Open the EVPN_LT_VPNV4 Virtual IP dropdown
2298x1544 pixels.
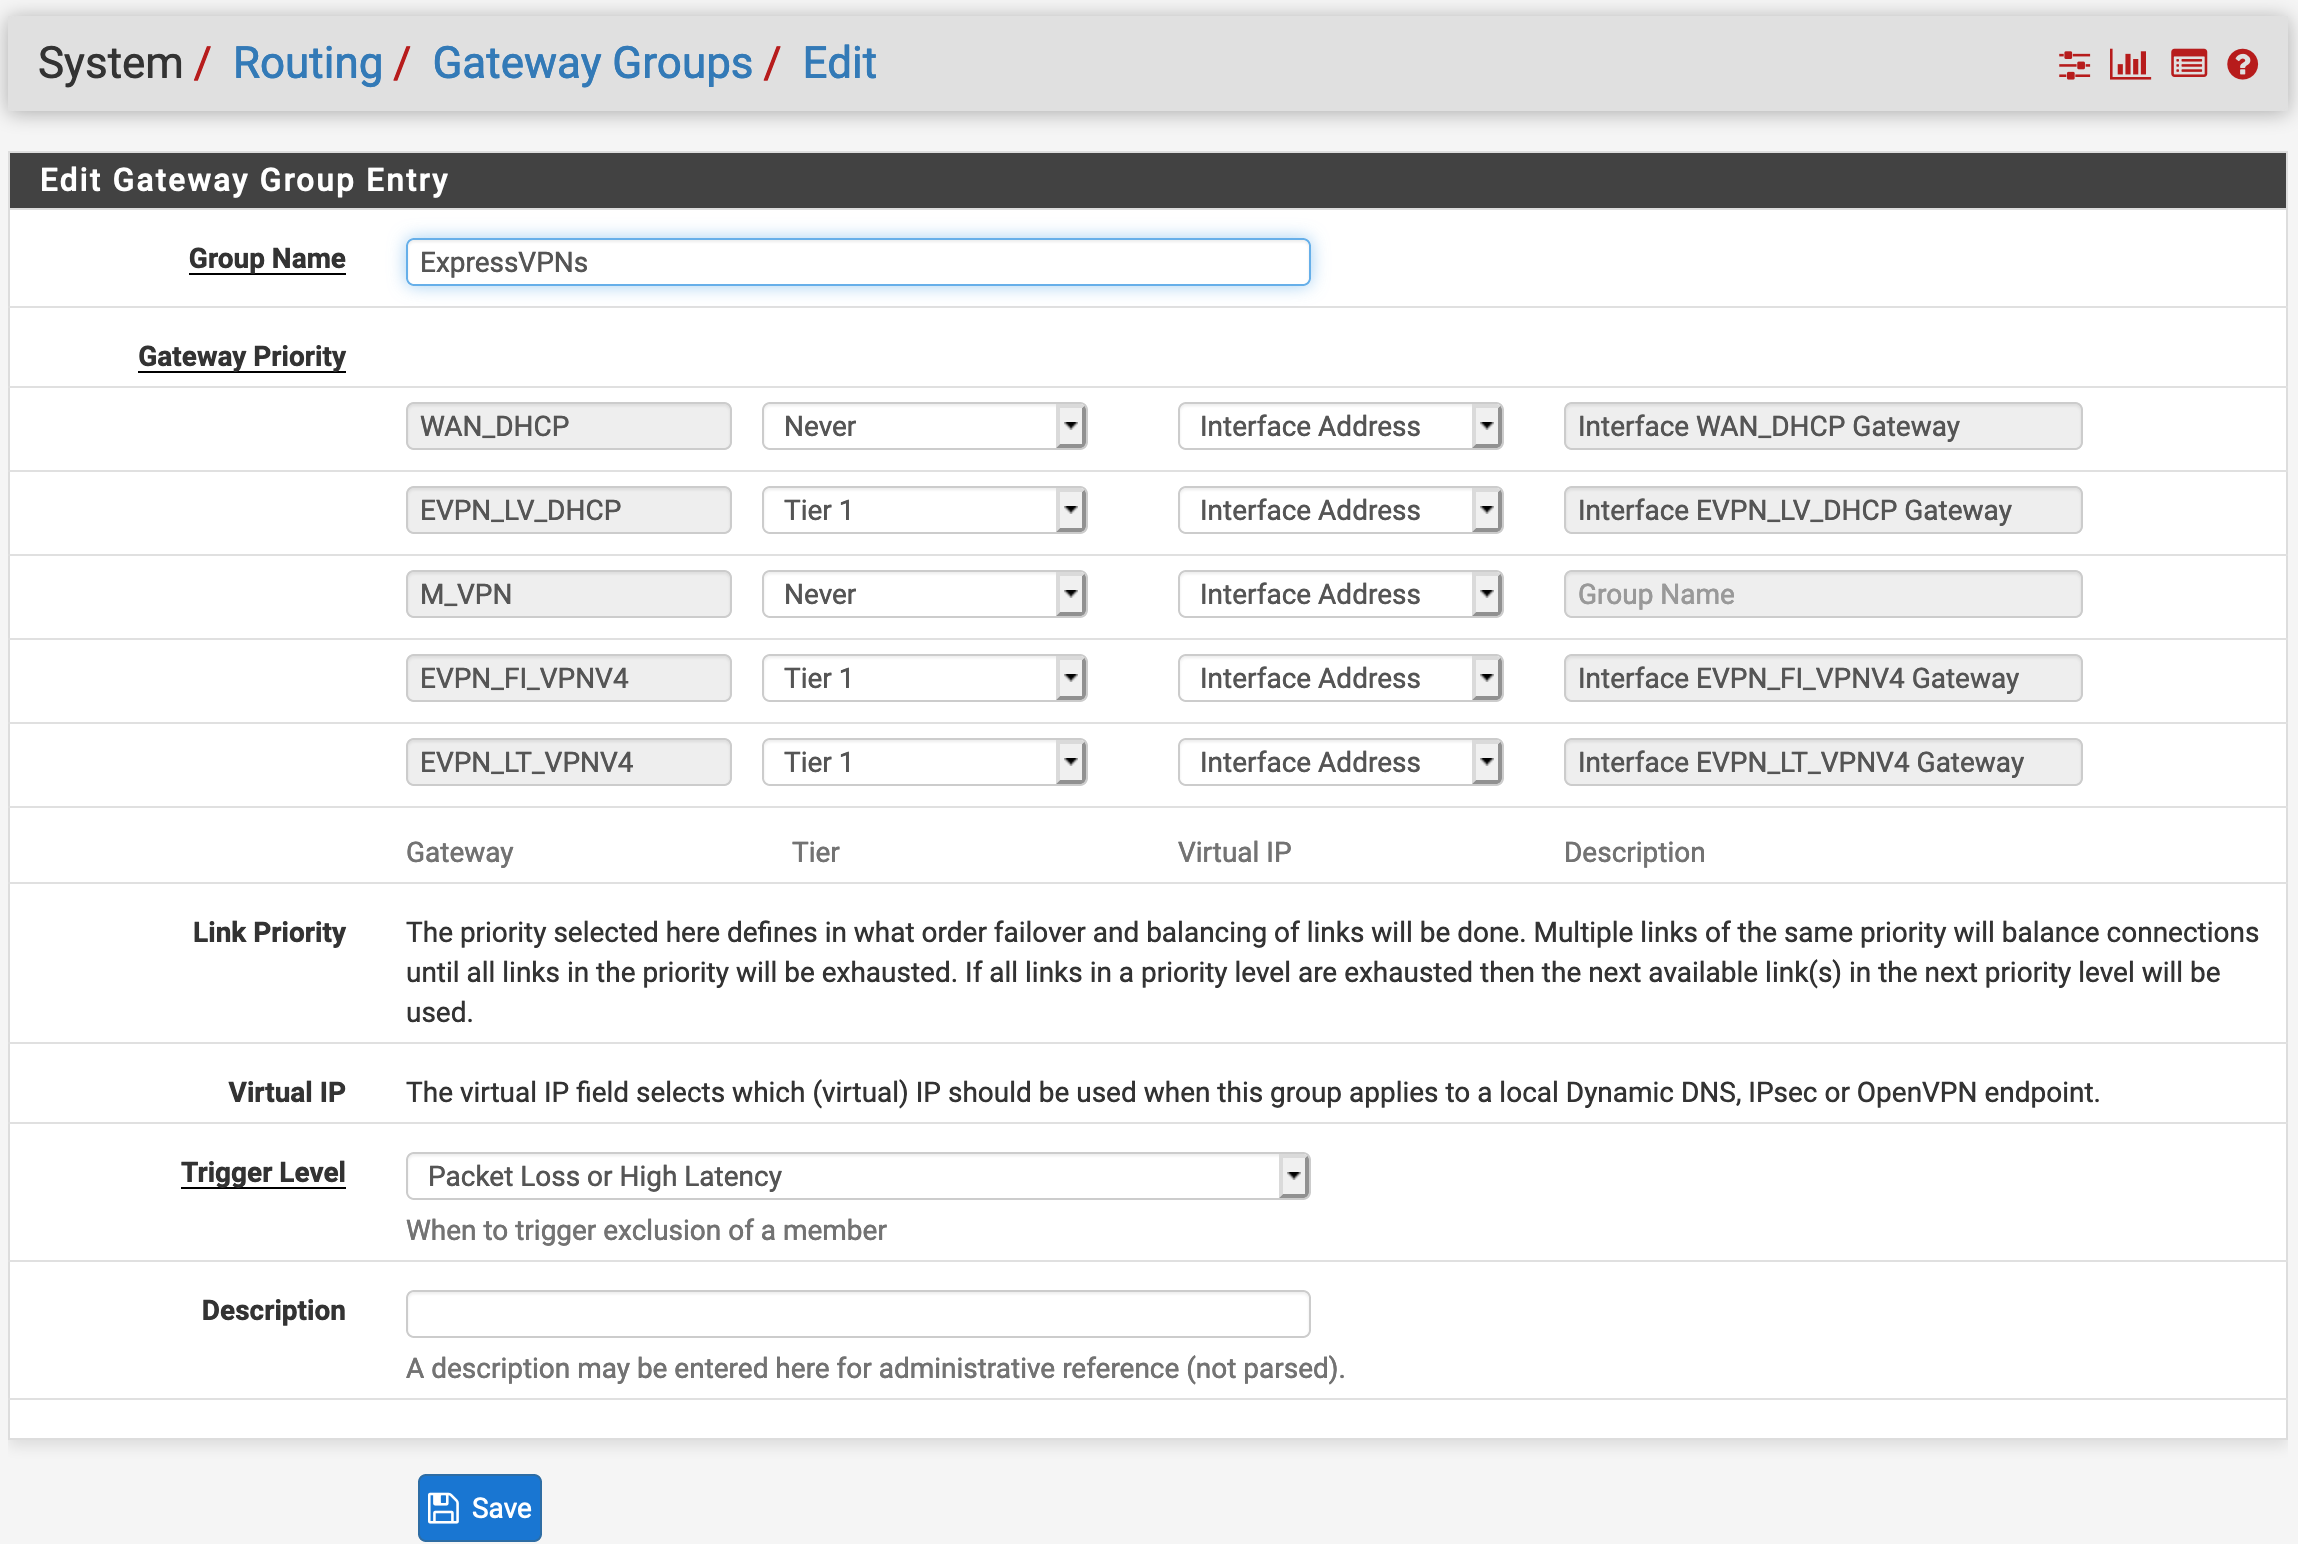(1339, 763)
